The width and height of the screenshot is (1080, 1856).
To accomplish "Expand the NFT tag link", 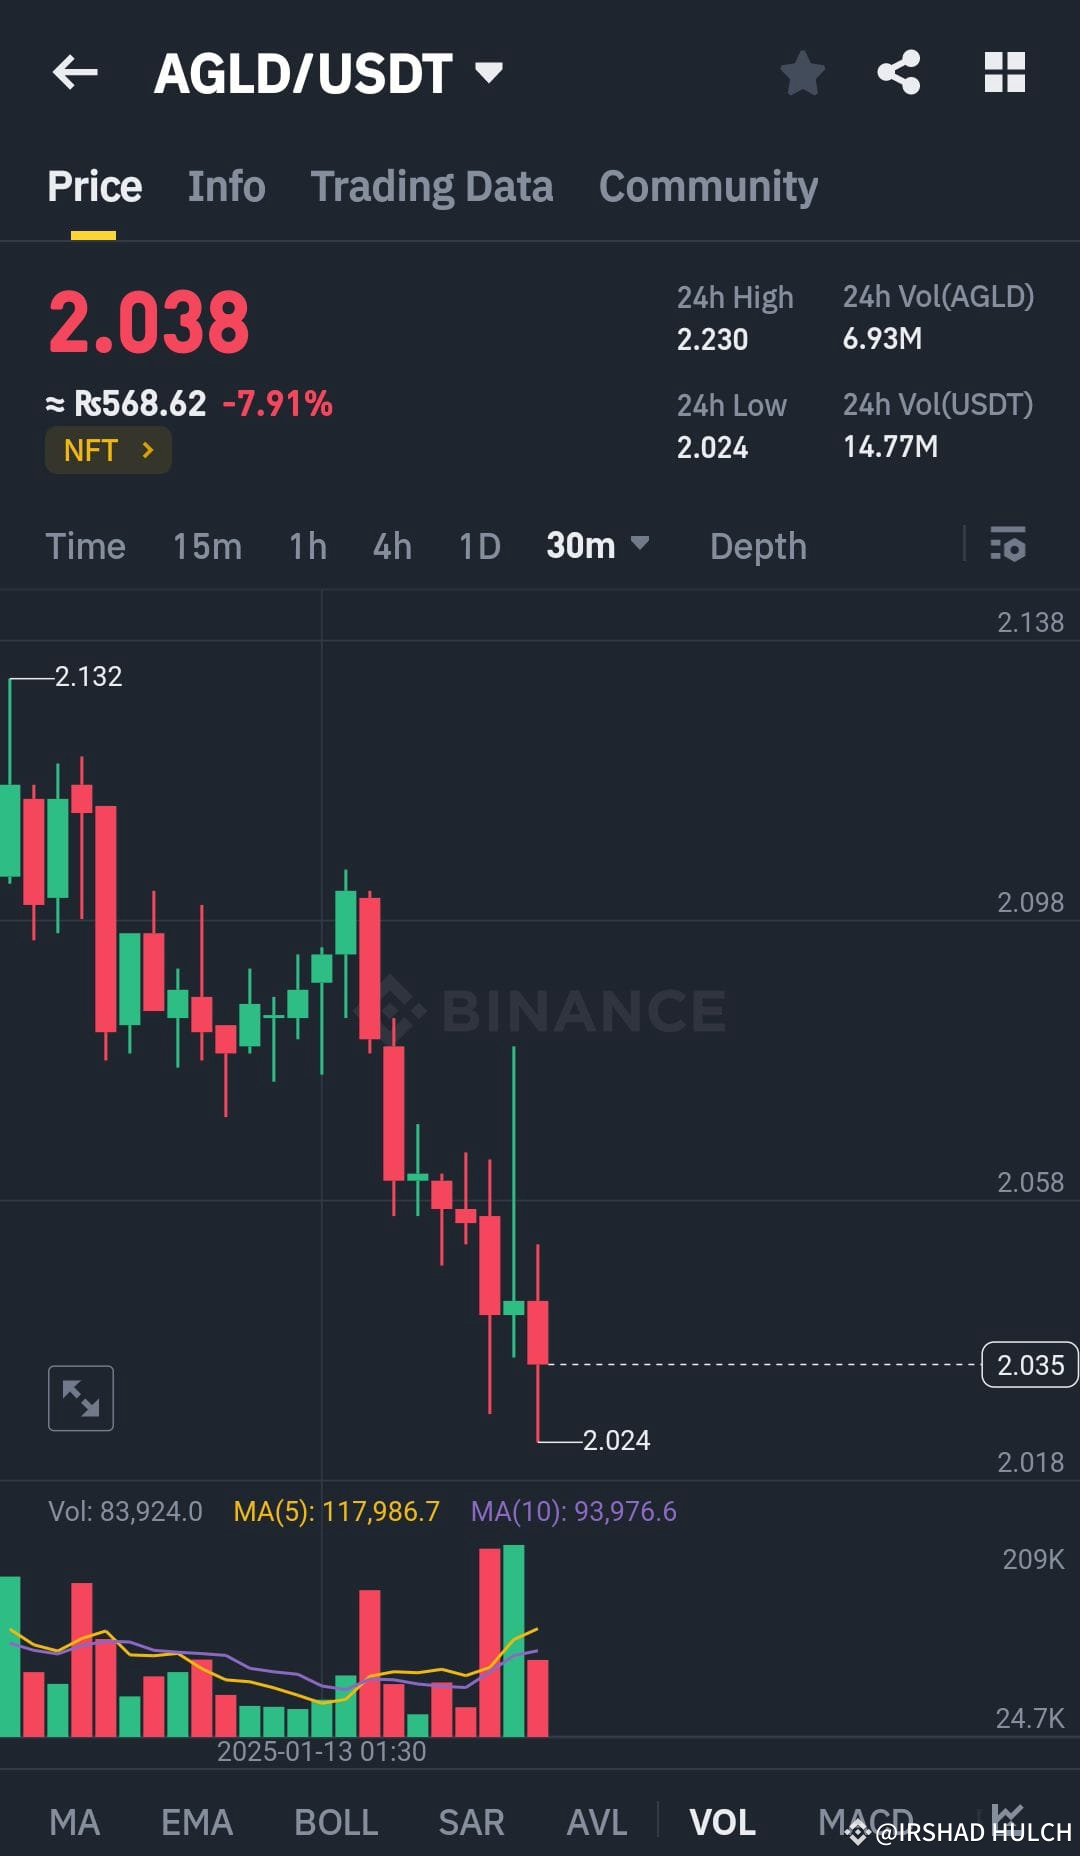I will click(x=108, y=450).
